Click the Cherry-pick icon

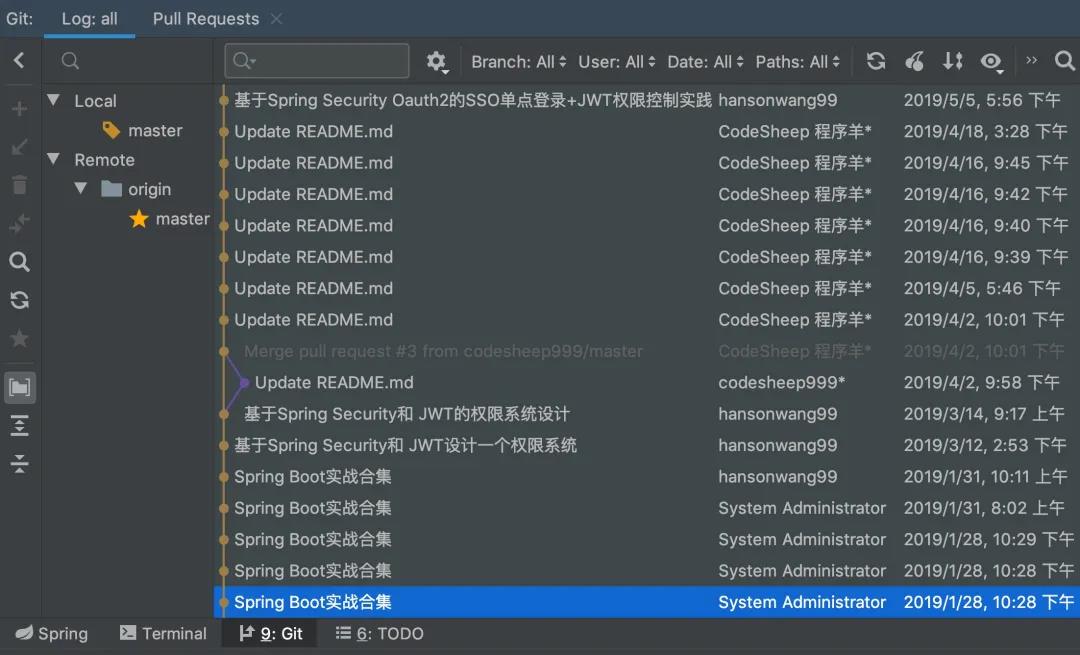tap(914, 61)
